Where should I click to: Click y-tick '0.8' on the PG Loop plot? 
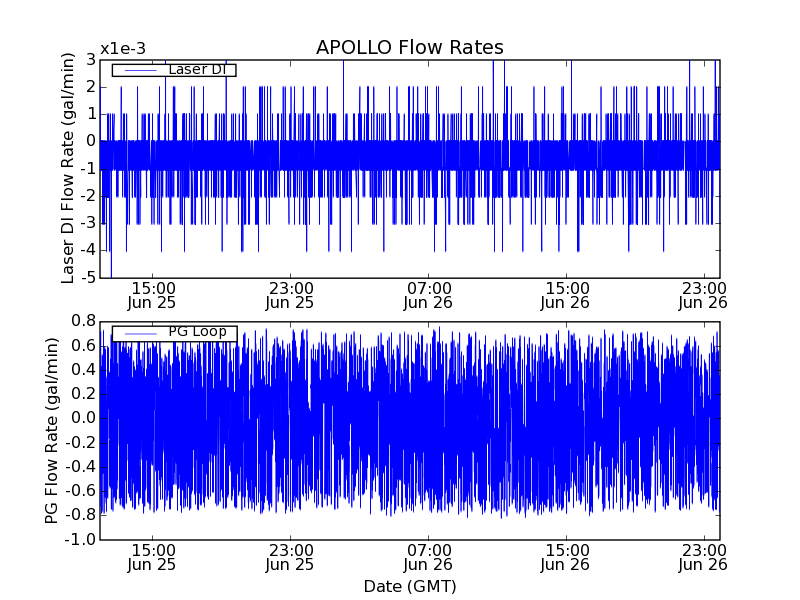point(84,321)
